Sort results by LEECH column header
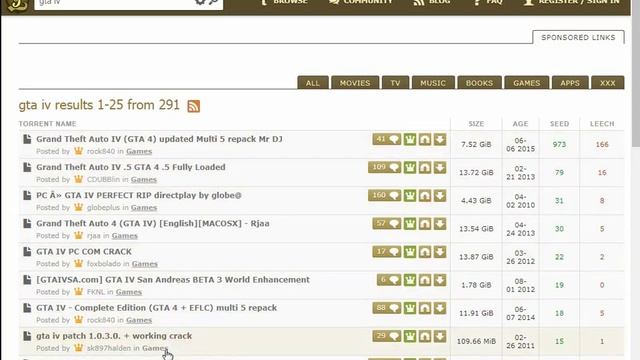 click(602, 124)
